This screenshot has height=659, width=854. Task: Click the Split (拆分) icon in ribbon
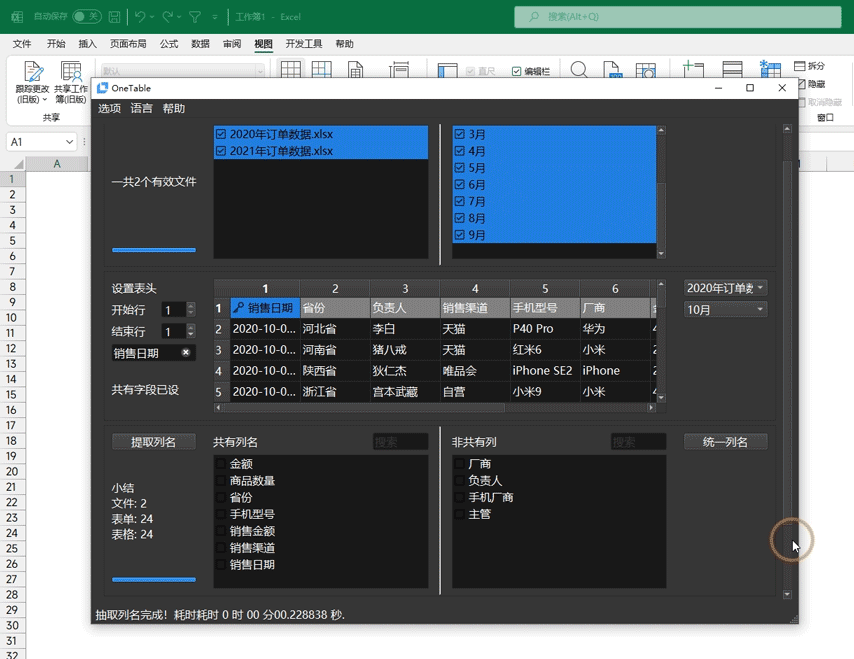click(x=800, y=66)
